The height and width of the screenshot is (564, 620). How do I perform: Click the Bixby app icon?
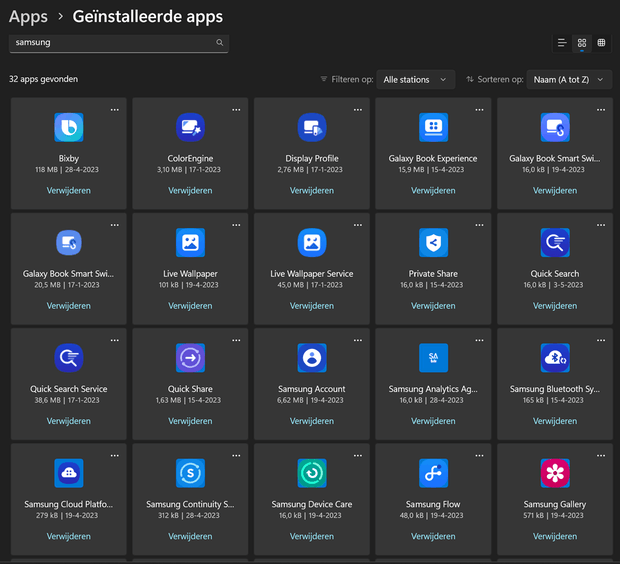pos(69,127)
